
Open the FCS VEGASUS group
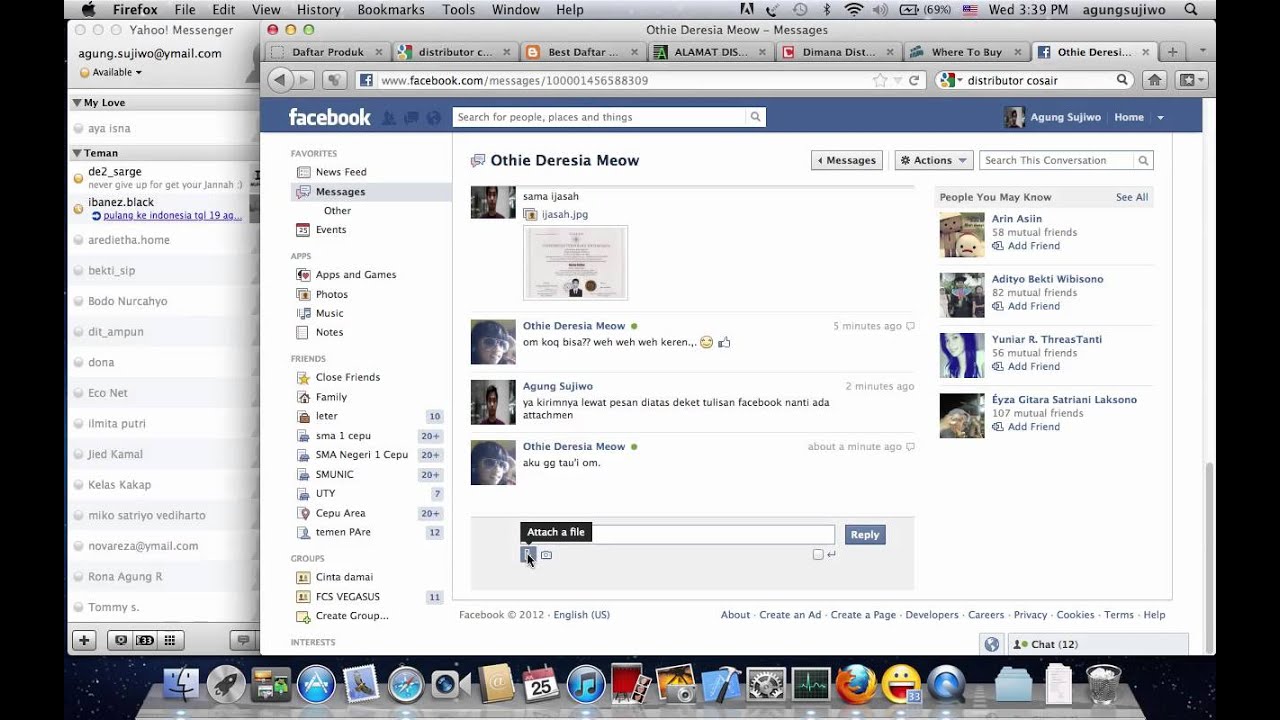tap(347, 597)
